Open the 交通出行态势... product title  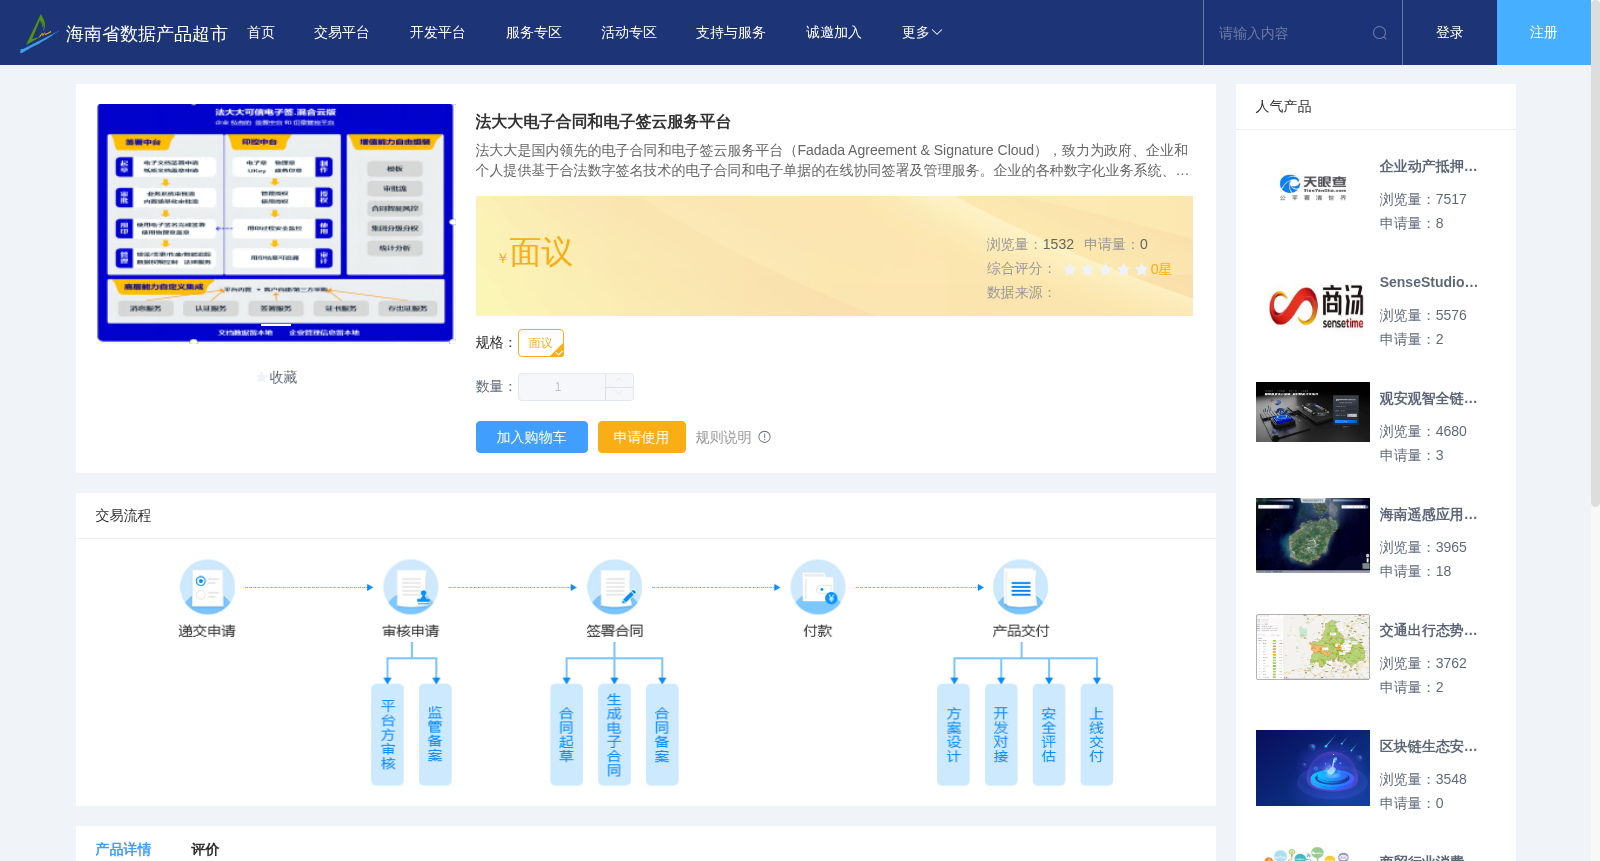(x=1428, y=631)
